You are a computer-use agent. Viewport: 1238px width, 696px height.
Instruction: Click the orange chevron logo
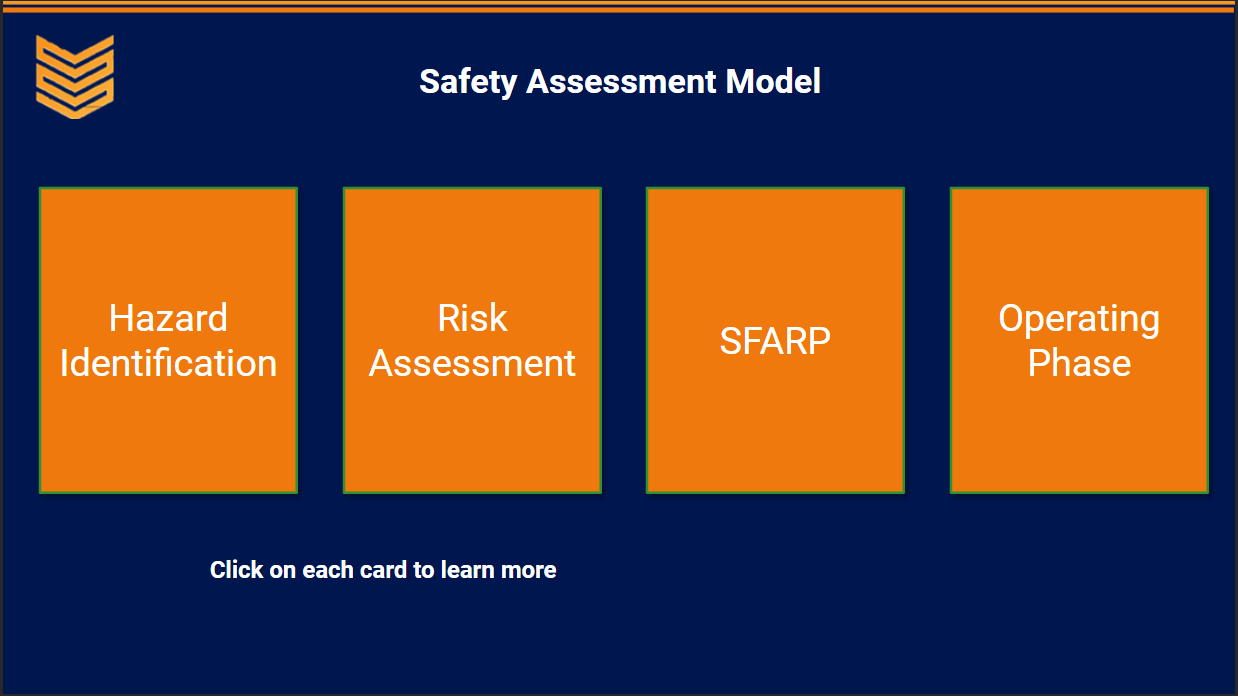75,76
